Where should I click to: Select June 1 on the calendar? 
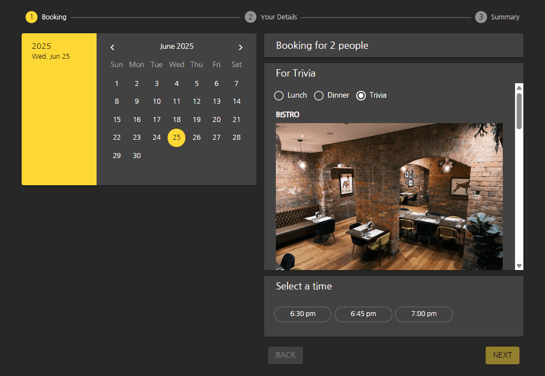coord(117,83)
